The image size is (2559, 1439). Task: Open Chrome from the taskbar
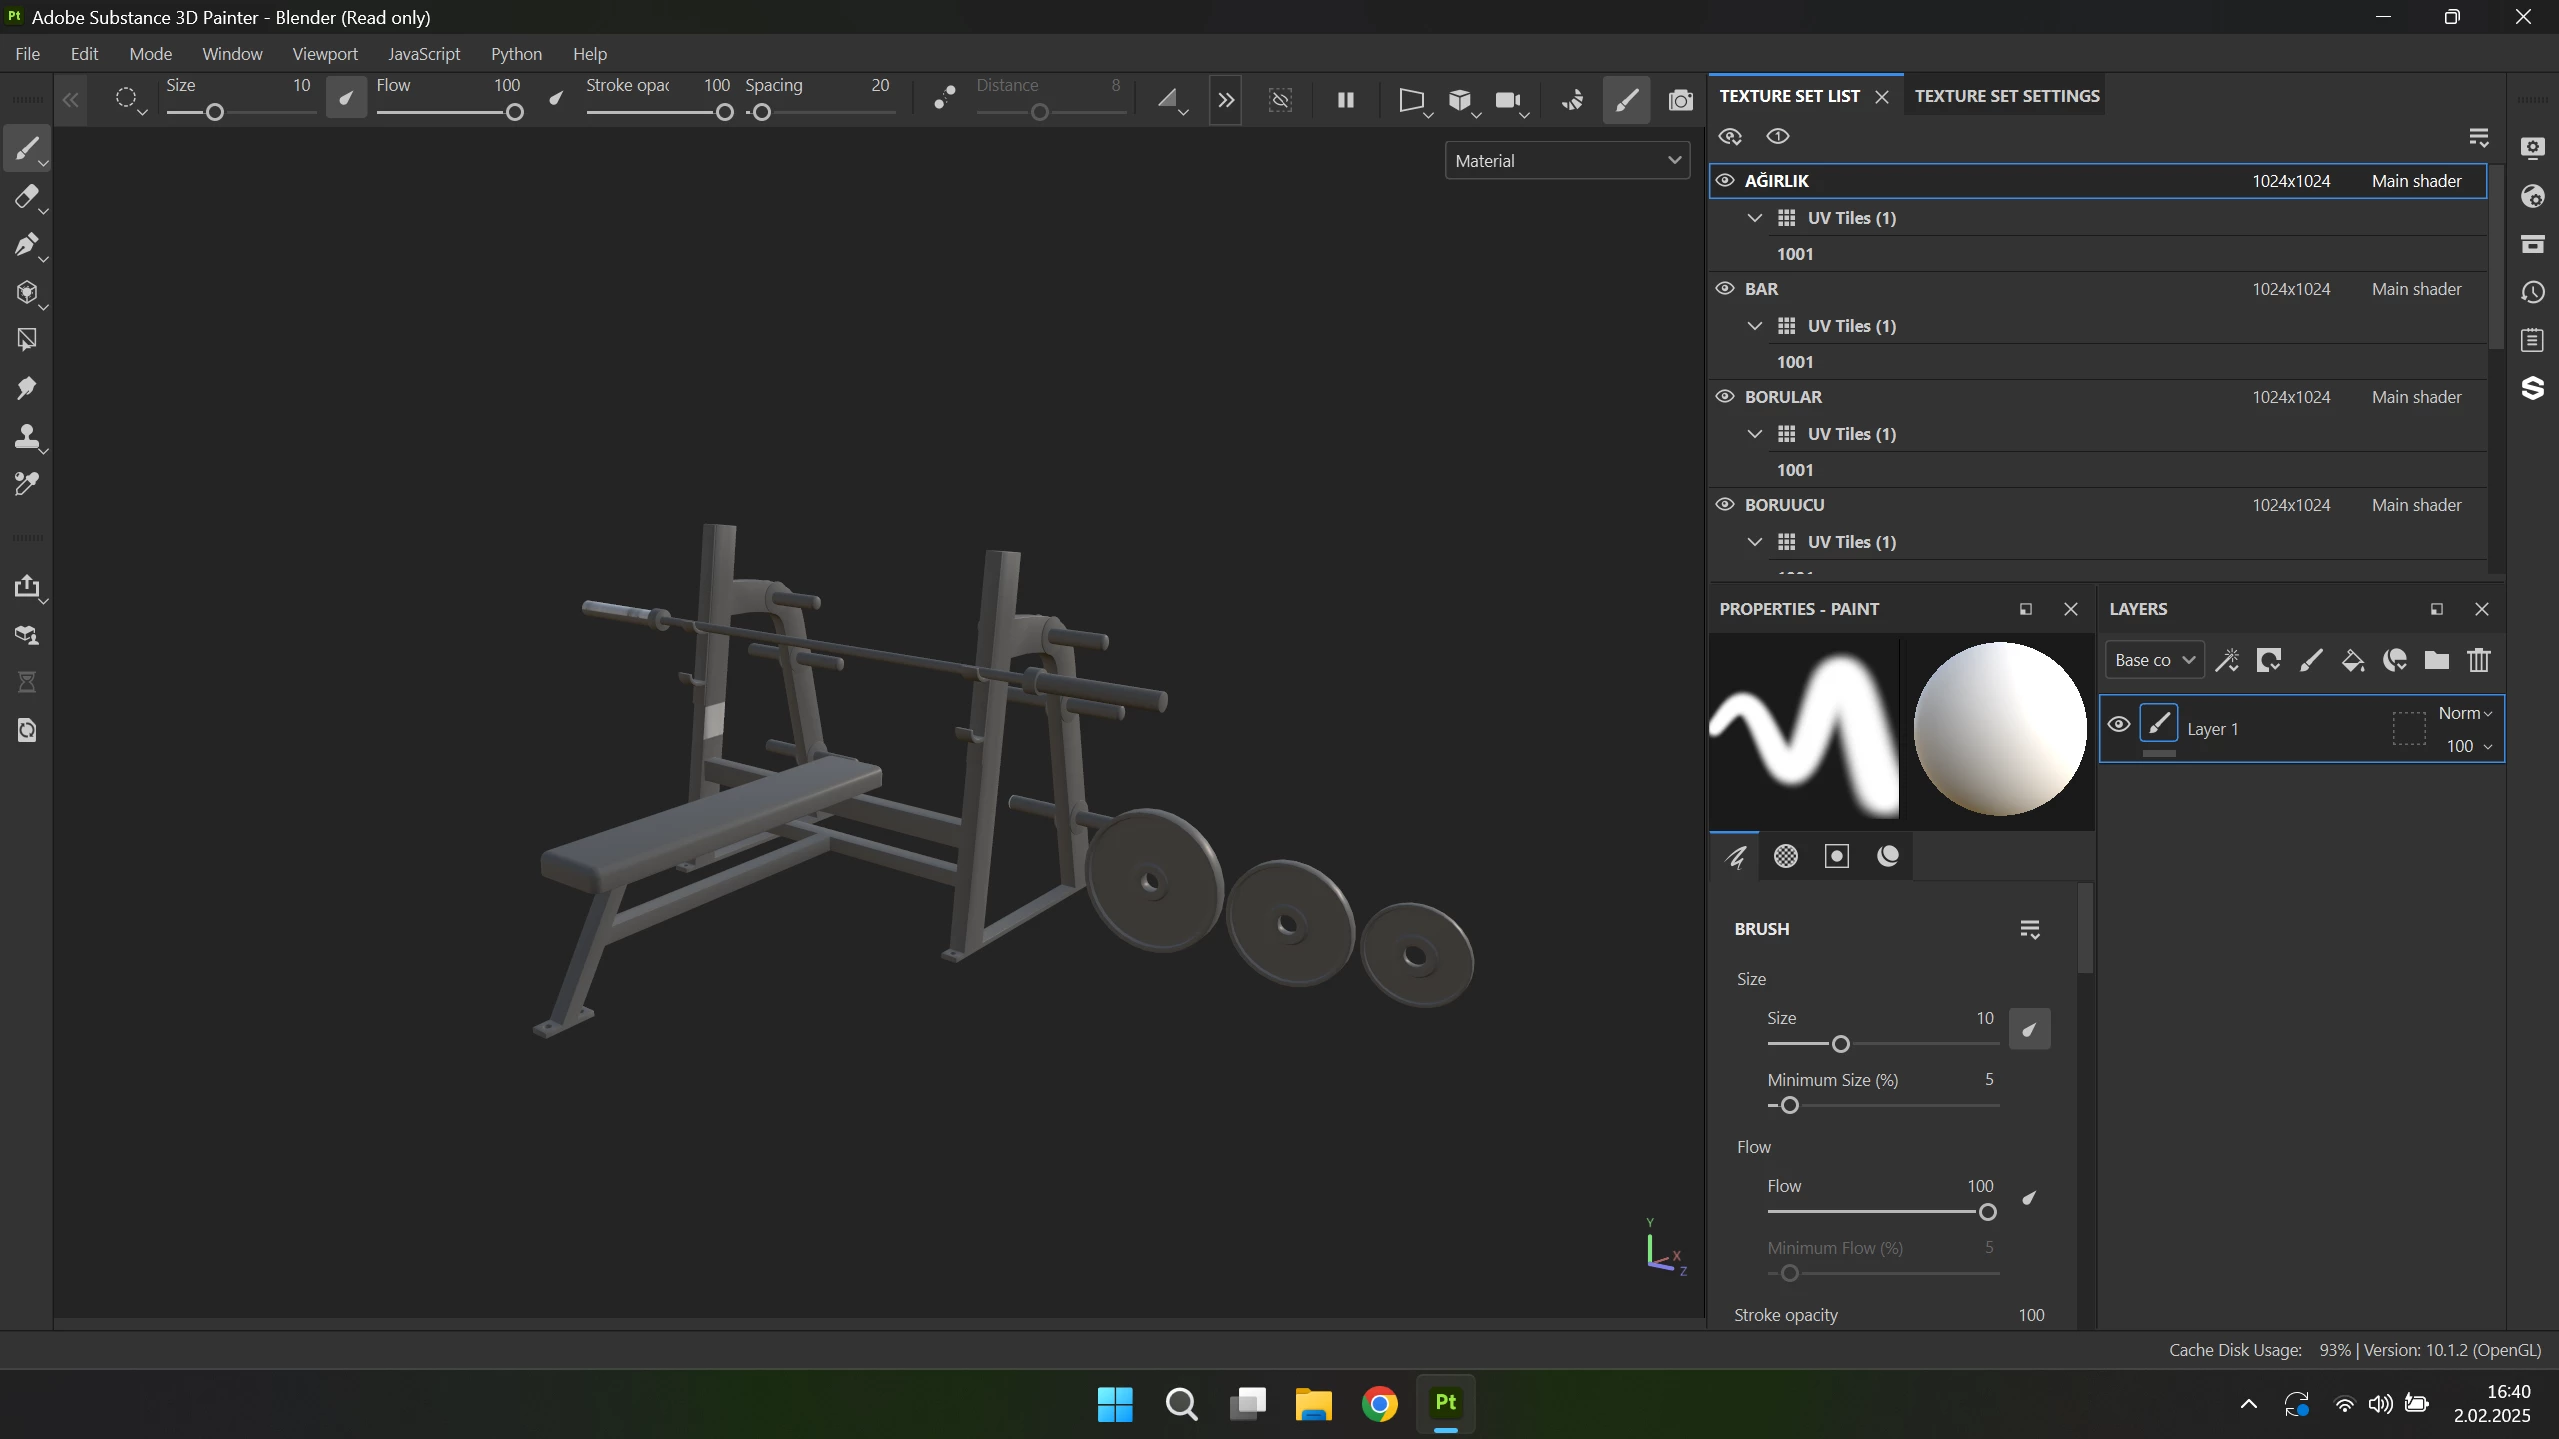[x=1379, y=1404]
